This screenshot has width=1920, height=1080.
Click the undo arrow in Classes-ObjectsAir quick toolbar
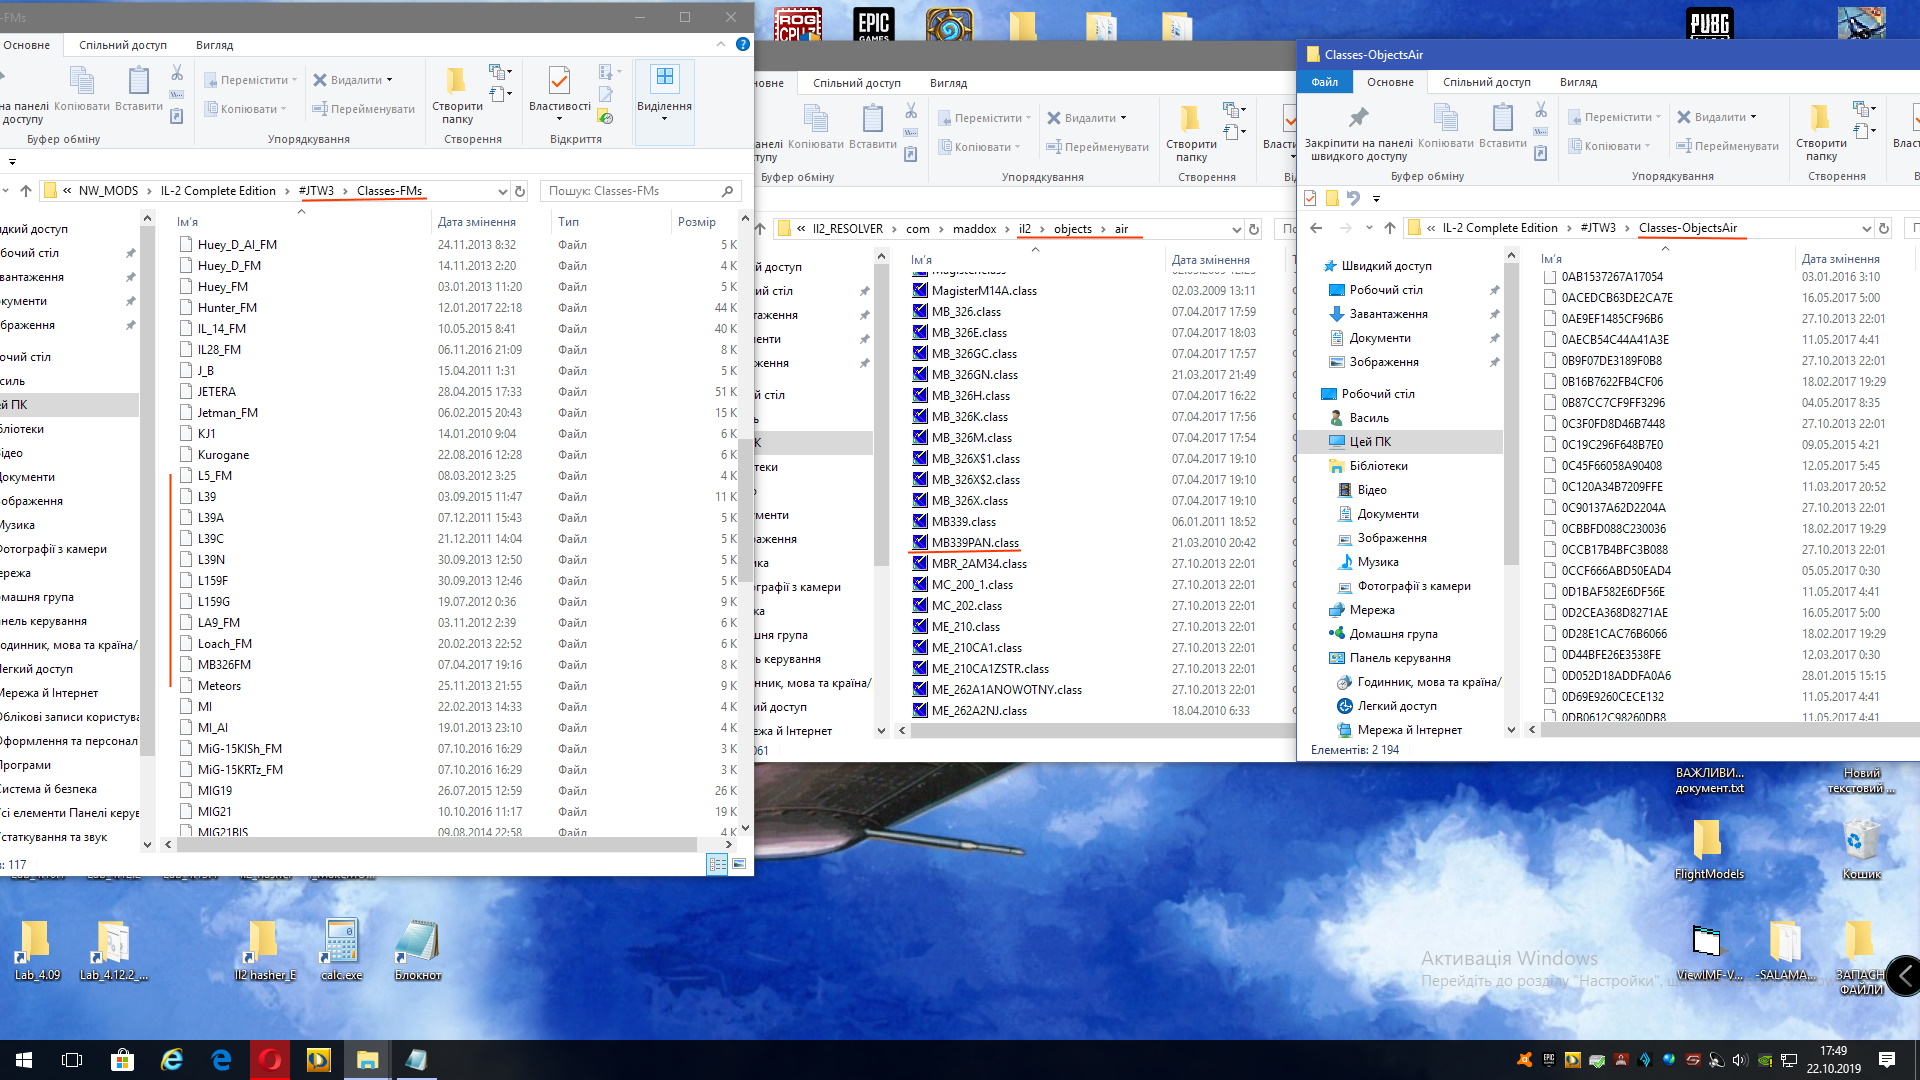point(1353,198)
